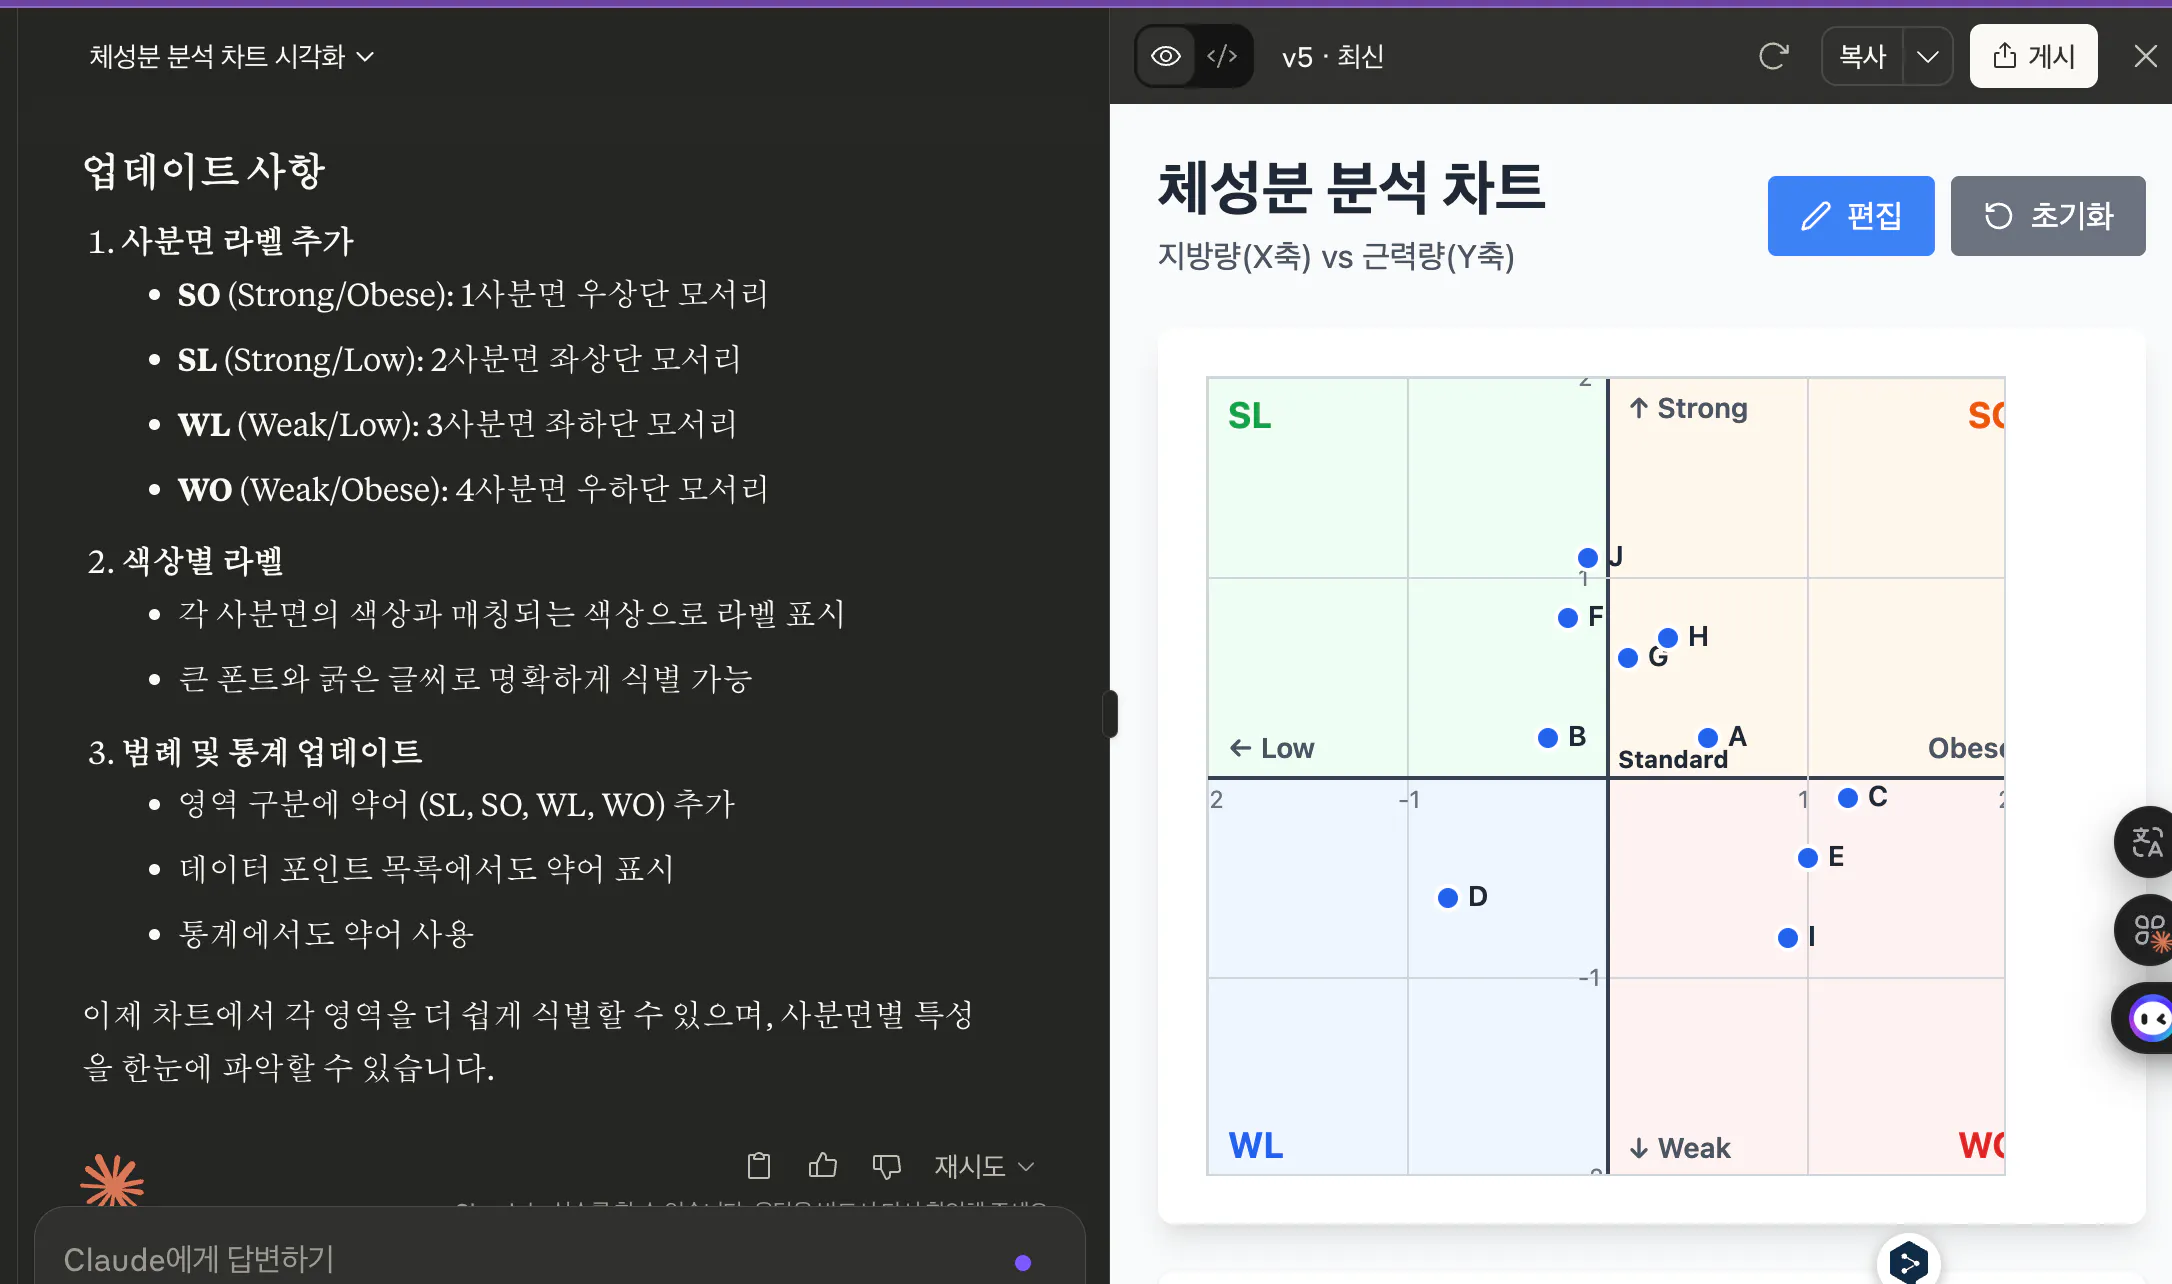Click the apps grid floating icon

click(2146, 930)
